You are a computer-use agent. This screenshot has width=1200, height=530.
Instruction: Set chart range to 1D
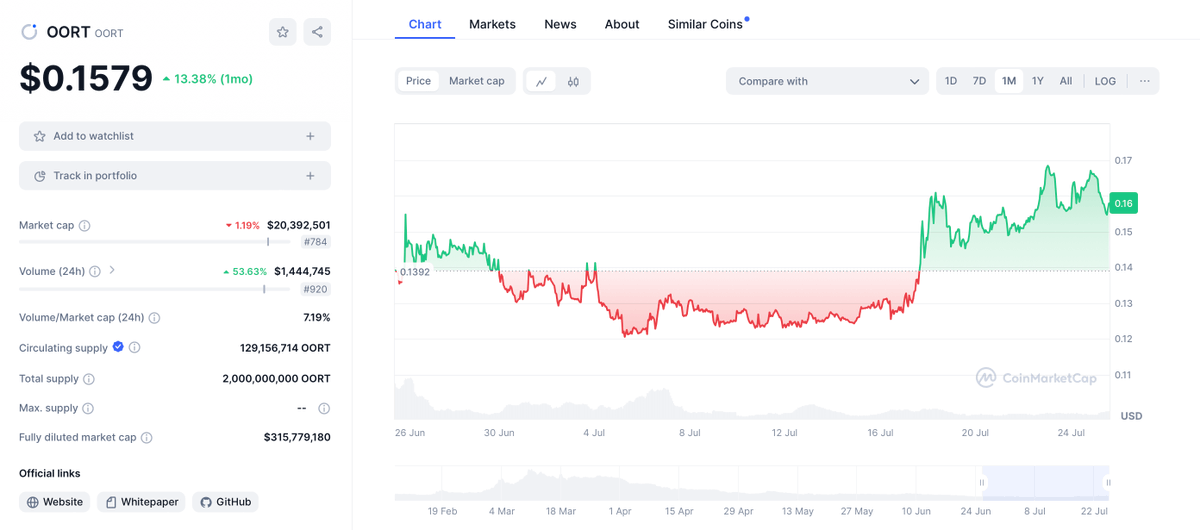pyautogui.click(x=951, y=81)
